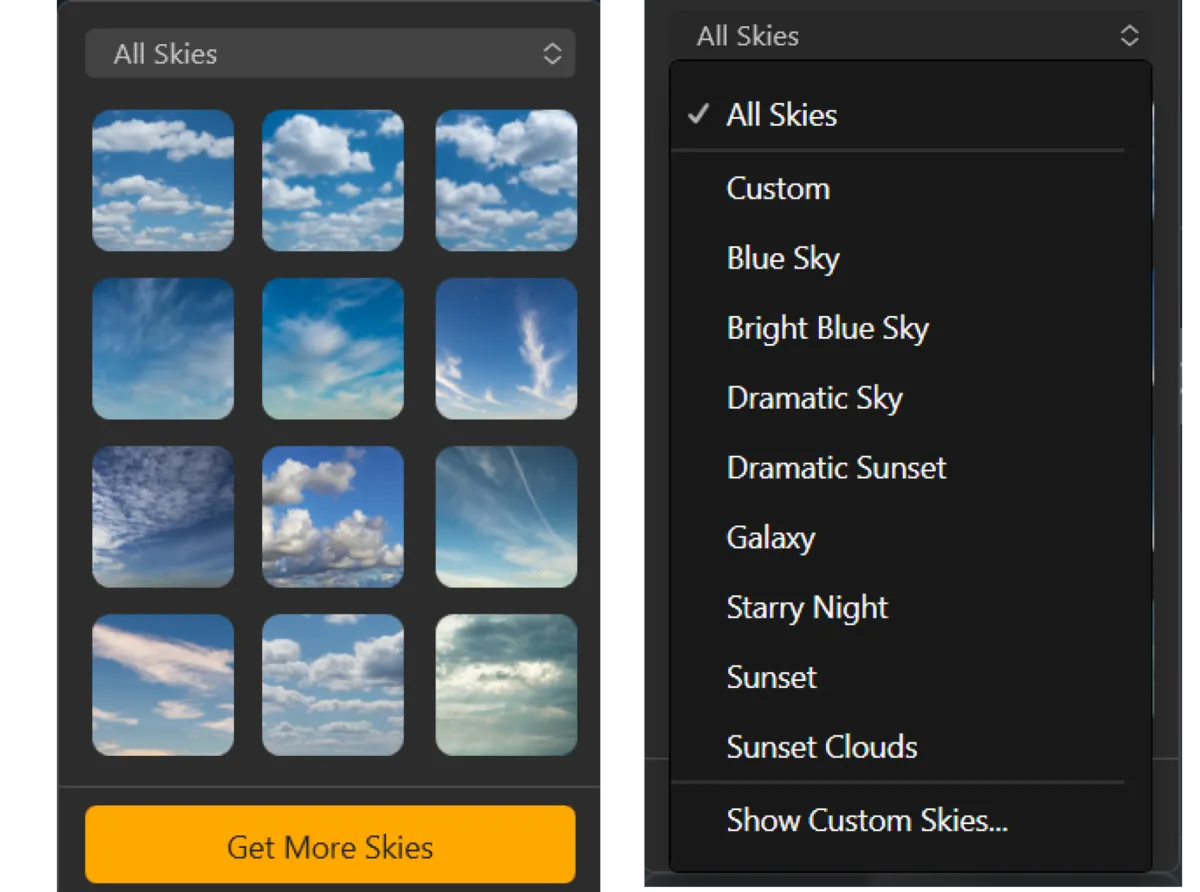Viewport: 1200px width, 892px height.
Task: Choose the Starry Night category
Action: (806, 607)
